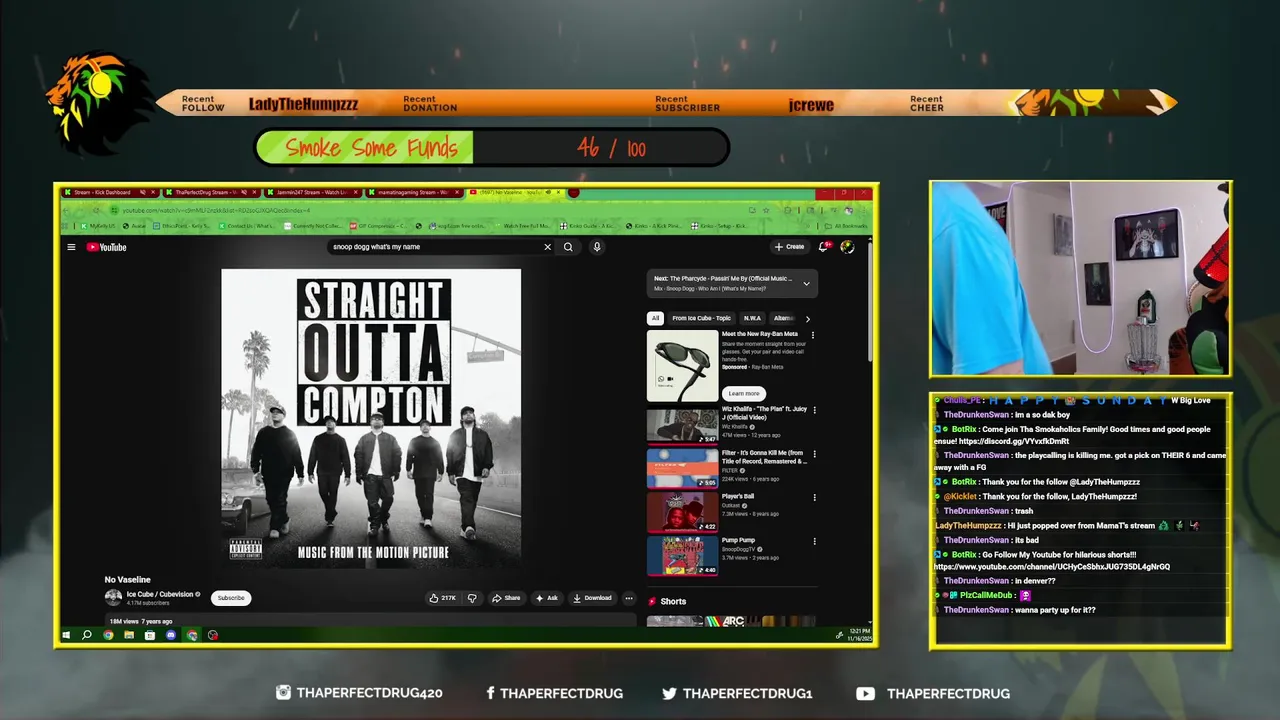Click the Ray-Ban Meta sunglasses ad image

point(682,365)
